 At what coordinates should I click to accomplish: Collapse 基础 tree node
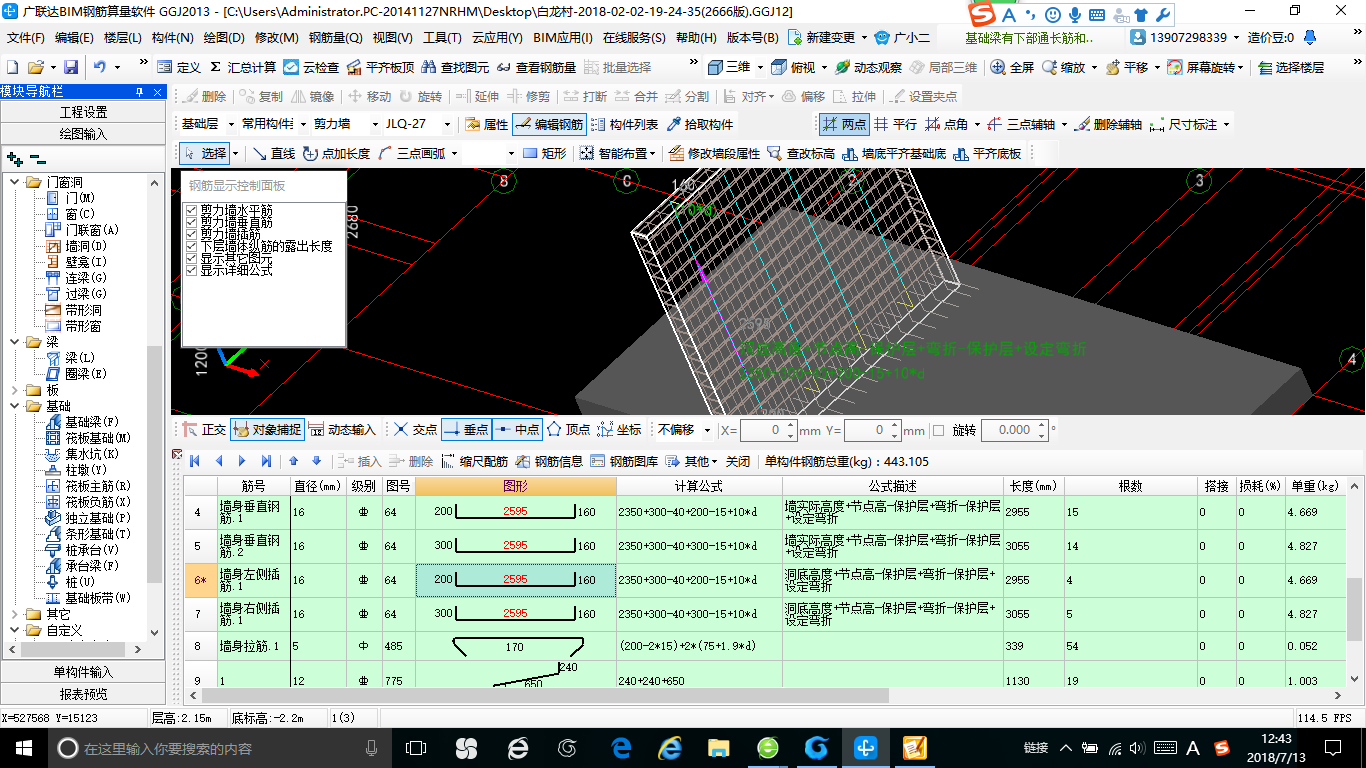point(15,406)
